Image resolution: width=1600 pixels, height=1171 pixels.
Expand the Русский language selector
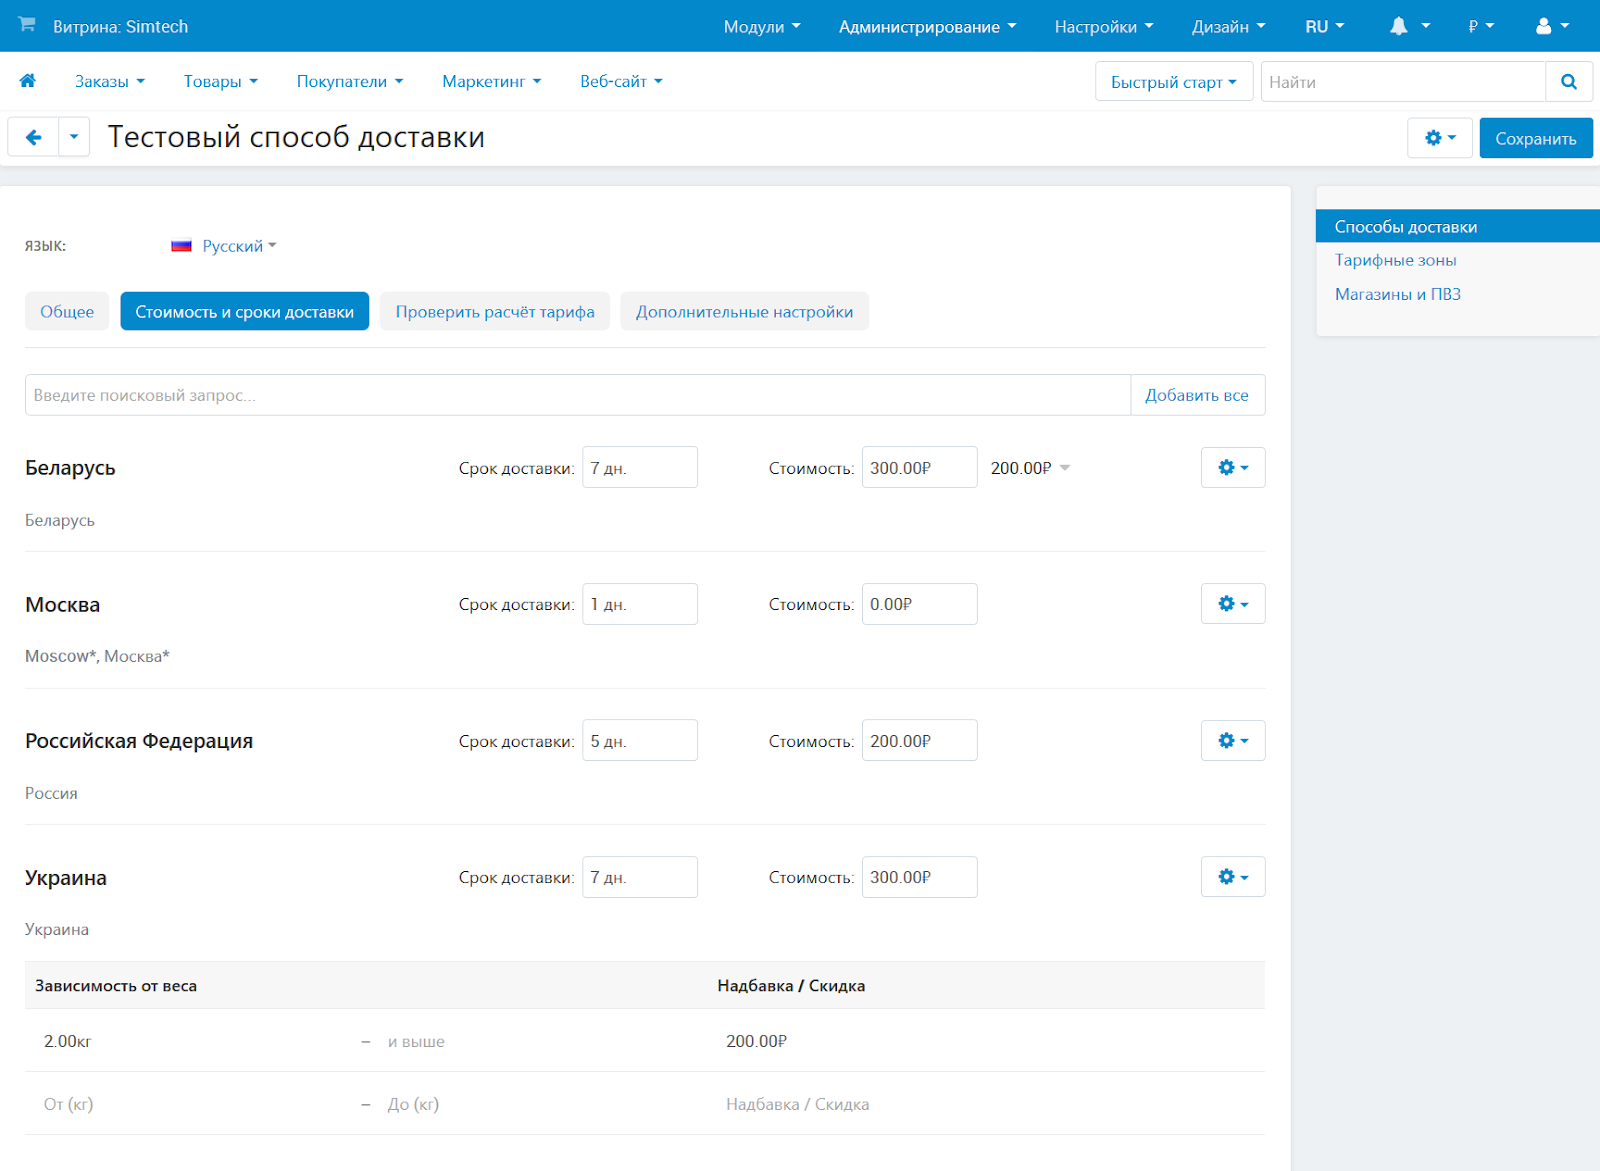[x=239, y=246]
